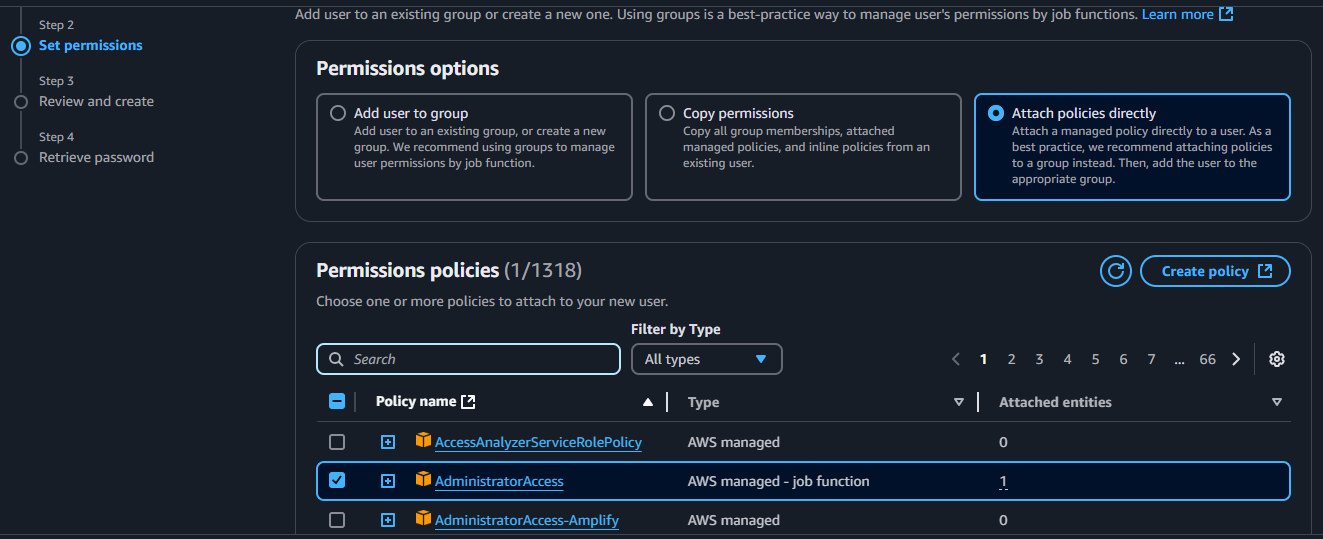Image resolution: width=1323 pixels, height=539 pixels.
Task: Uncheck the AdministratorAccess policy checkbox
Action: pyautogui.click(x=337, y=481)
